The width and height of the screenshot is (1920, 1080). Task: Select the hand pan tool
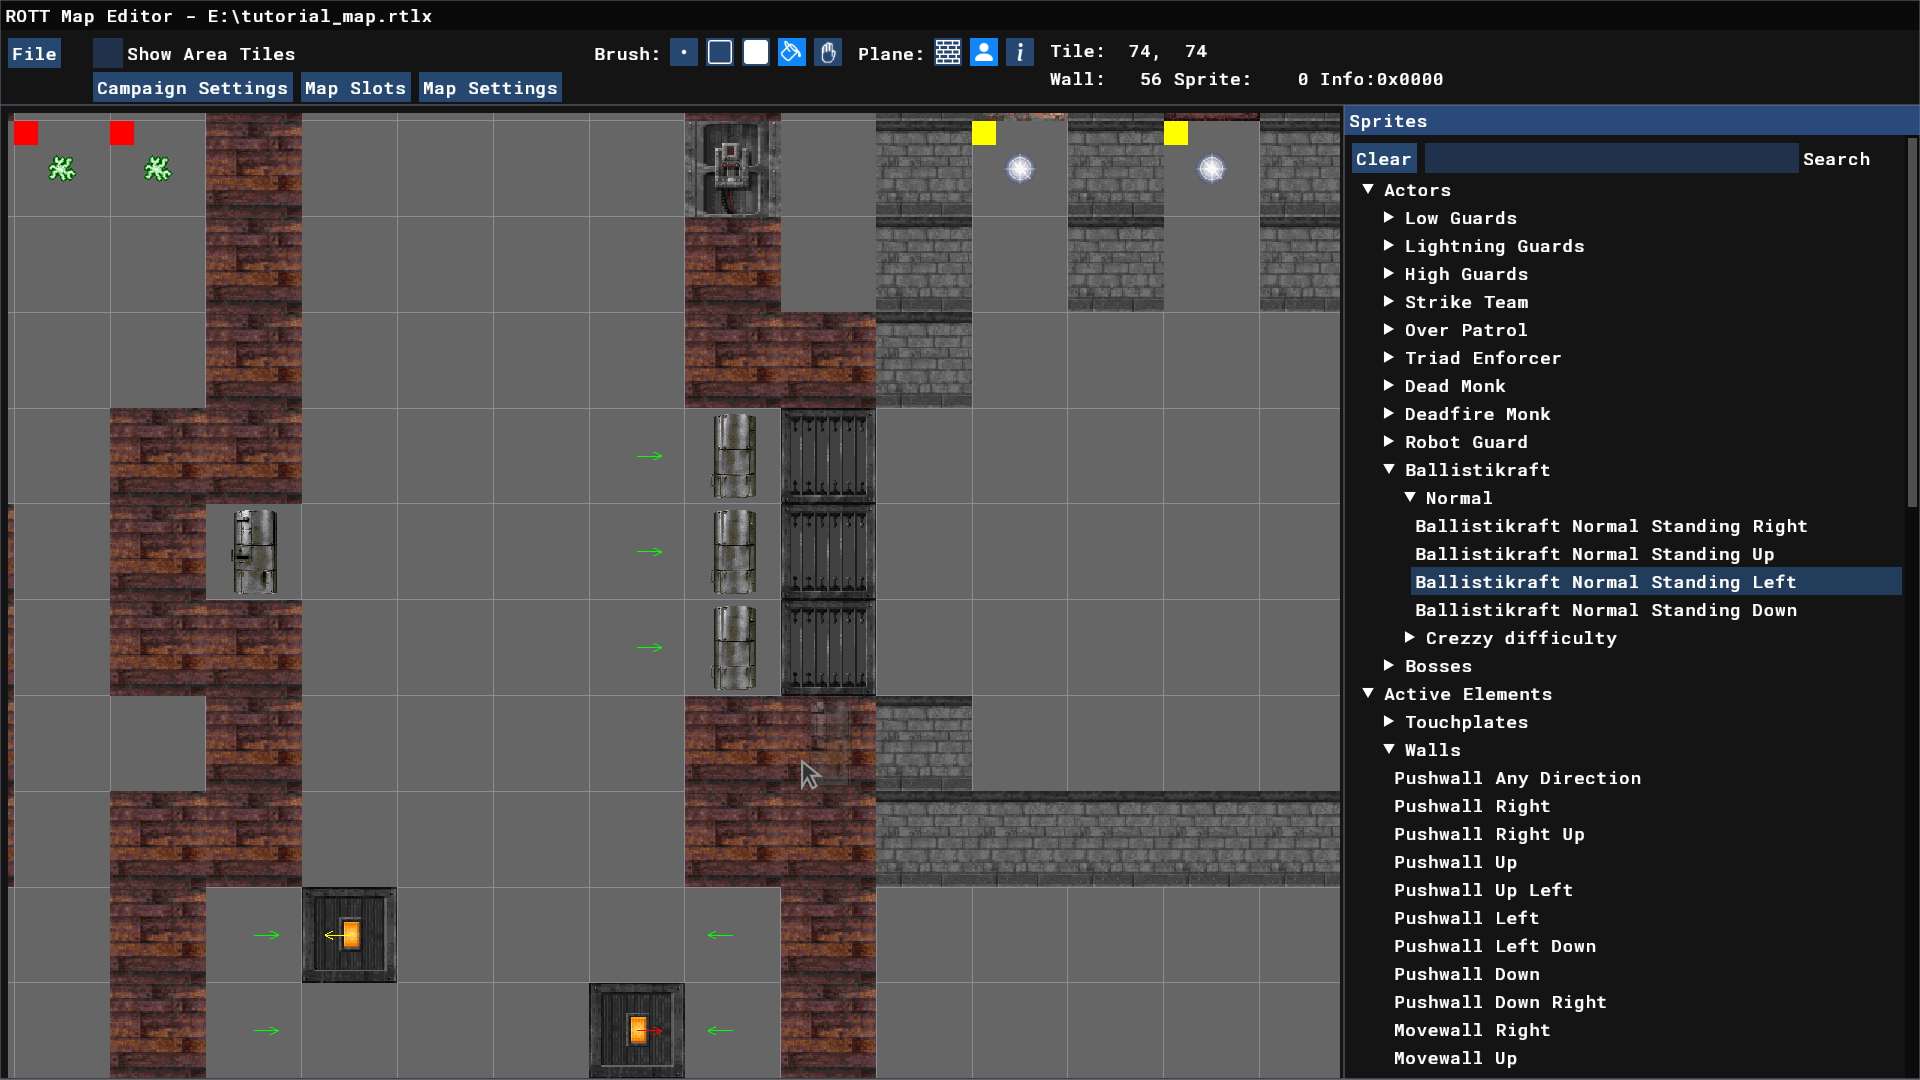point(828,53)
